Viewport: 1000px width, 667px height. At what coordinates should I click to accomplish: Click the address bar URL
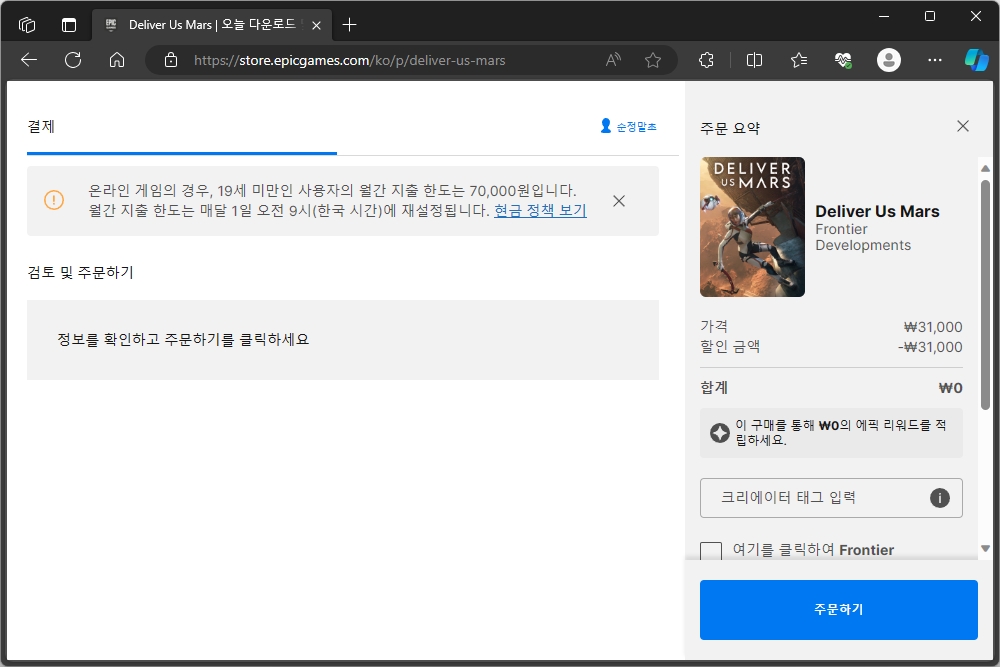pyautogui.click(x=349, y=61)
